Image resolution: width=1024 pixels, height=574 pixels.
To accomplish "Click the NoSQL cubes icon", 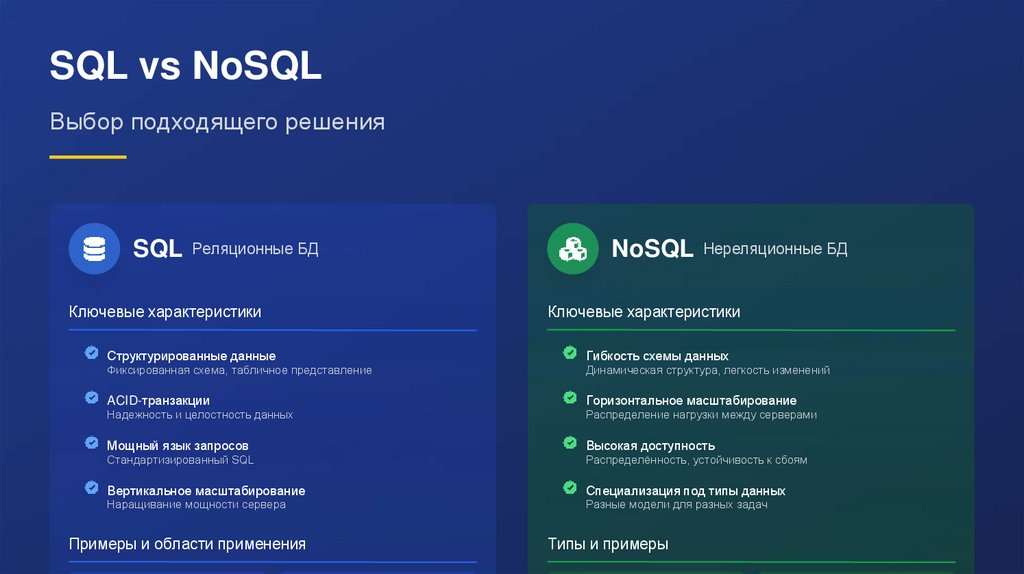I will coord(573,249).
